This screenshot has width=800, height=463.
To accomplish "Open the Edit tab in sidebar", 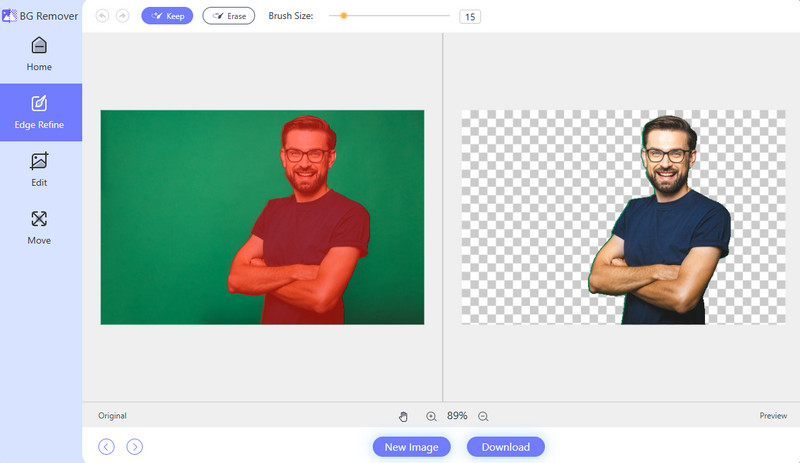I will 39,169.
